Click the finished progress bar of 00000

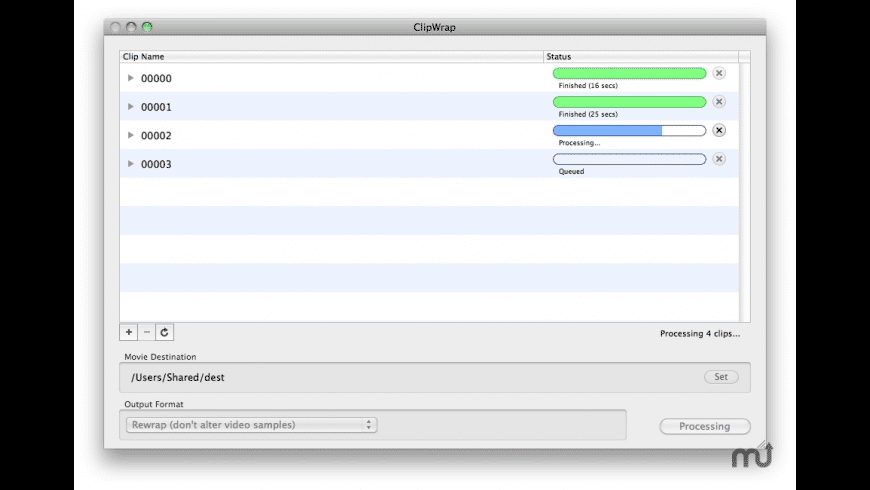pyautogui.click(x=629, y=73)
